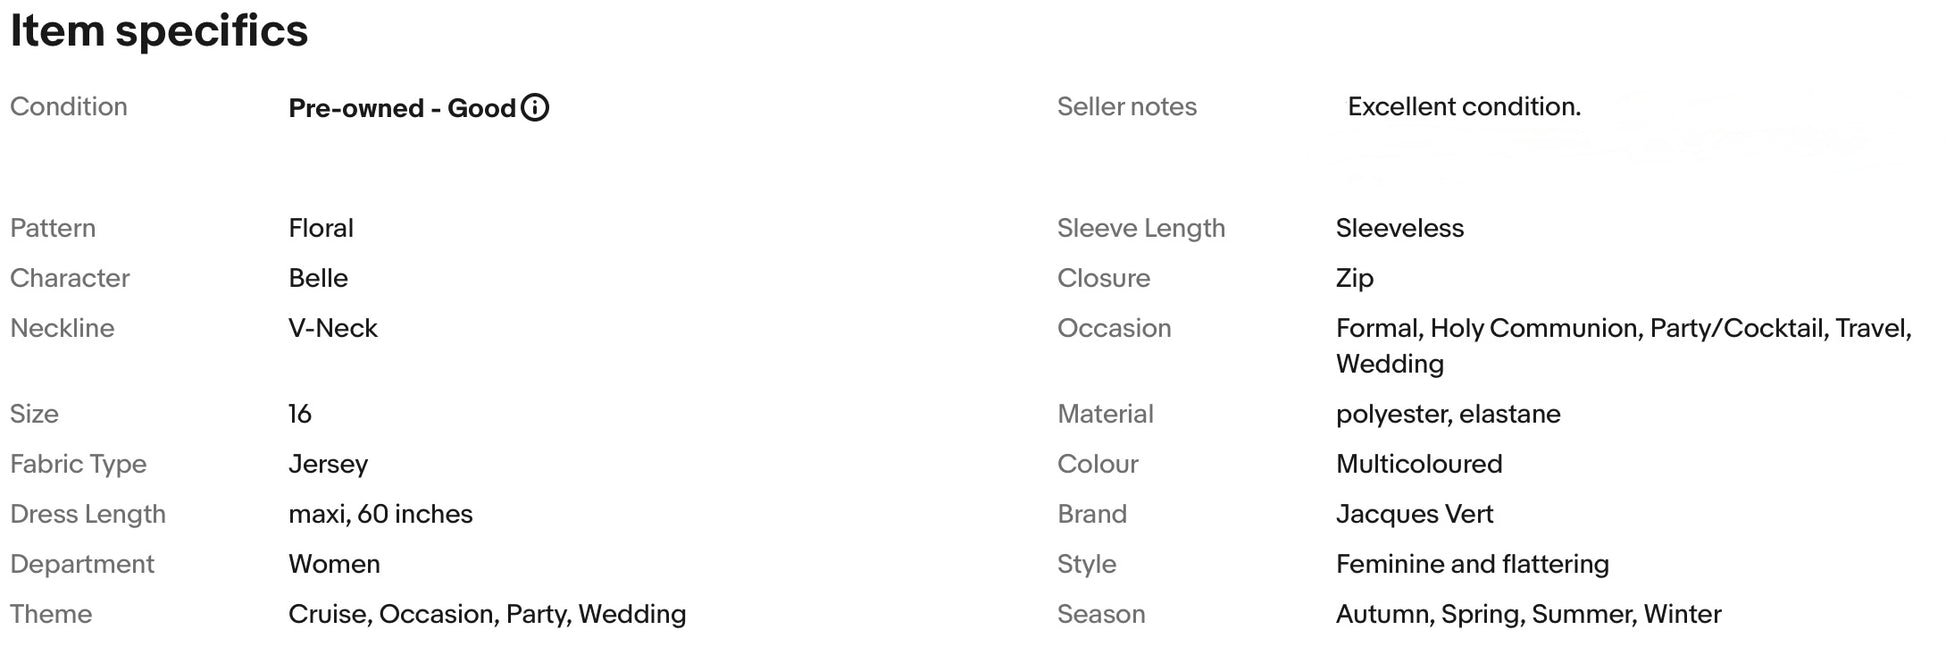
Task: Click the Autumn, Spring, Summer, Winter season
Action: (1528, 614)
